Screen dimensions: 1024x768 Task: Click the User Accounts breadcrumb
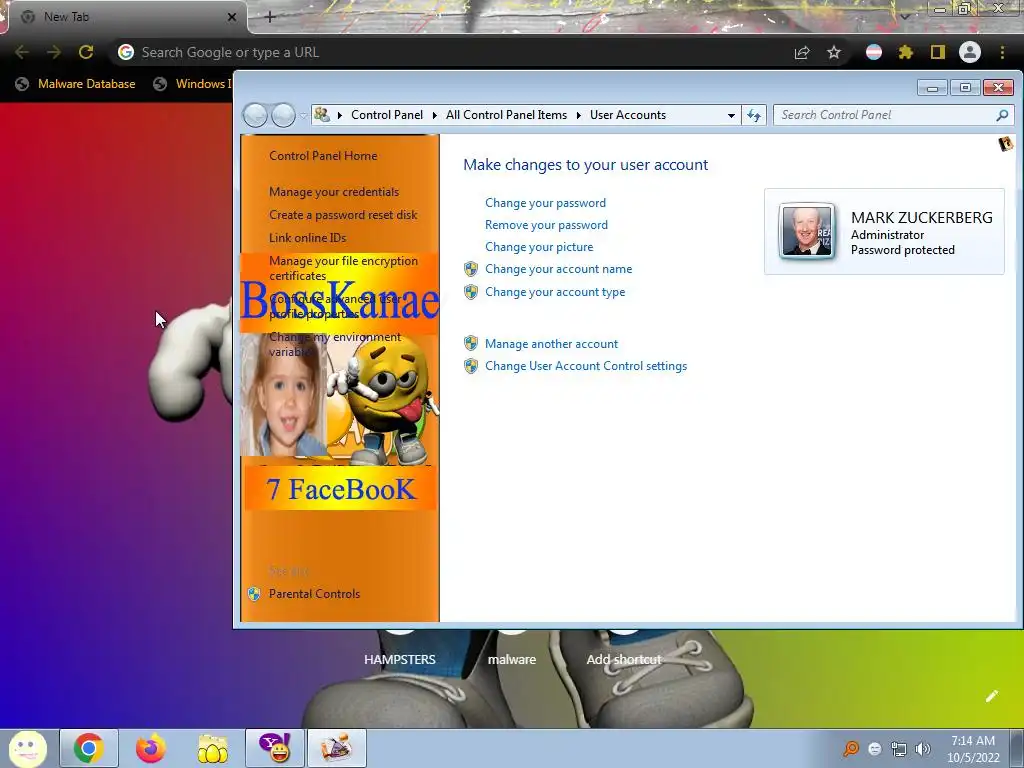click(x=628, y=115)
